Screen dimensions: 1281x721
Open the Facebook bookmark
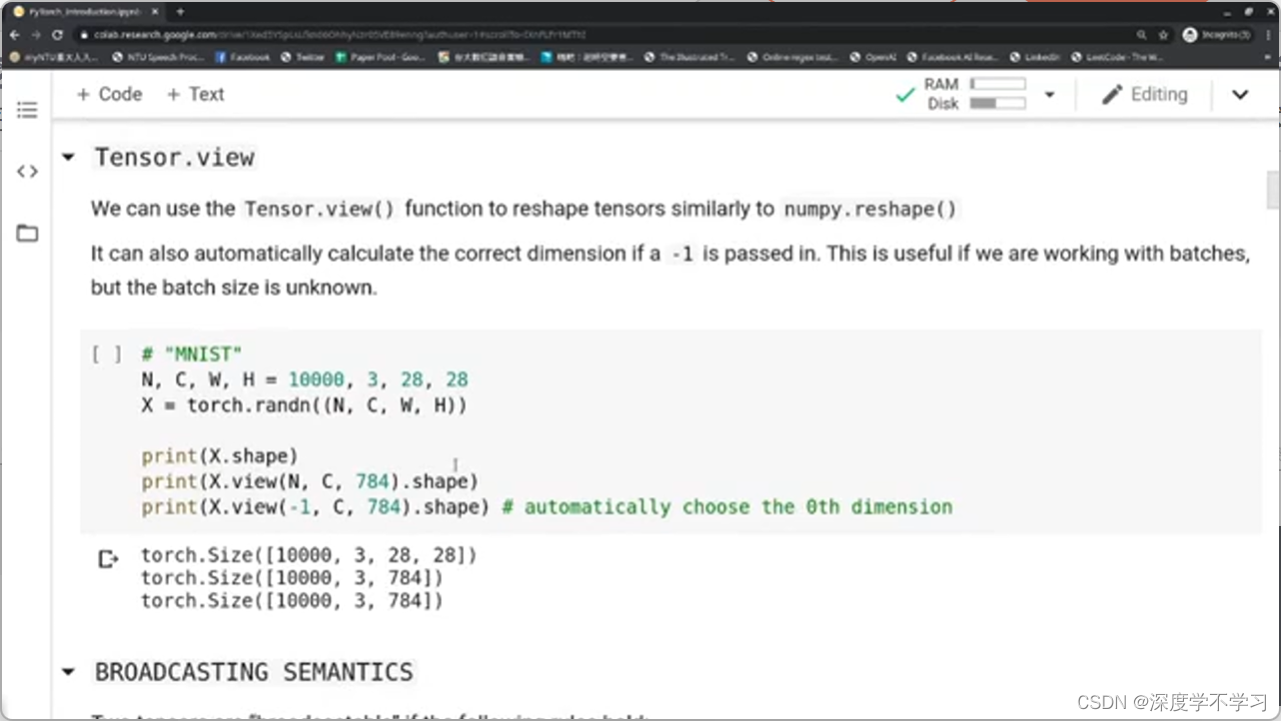click(243, 57)
